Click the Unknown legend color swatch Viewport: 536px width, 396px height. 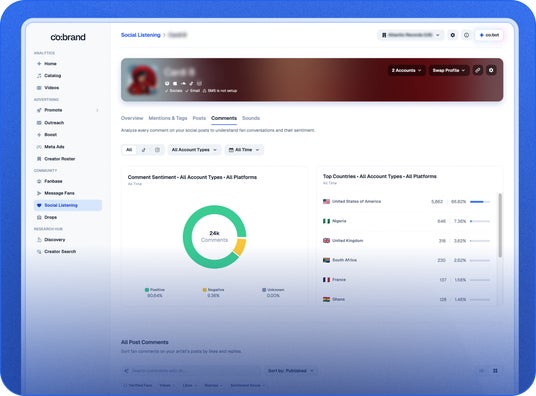pyautogui.click(x=264, y=290)
